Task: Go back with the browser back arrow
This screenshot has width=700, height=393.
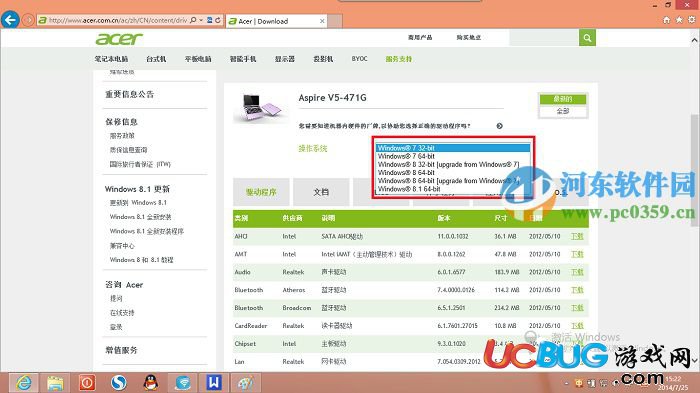Action: pos(10,20)
